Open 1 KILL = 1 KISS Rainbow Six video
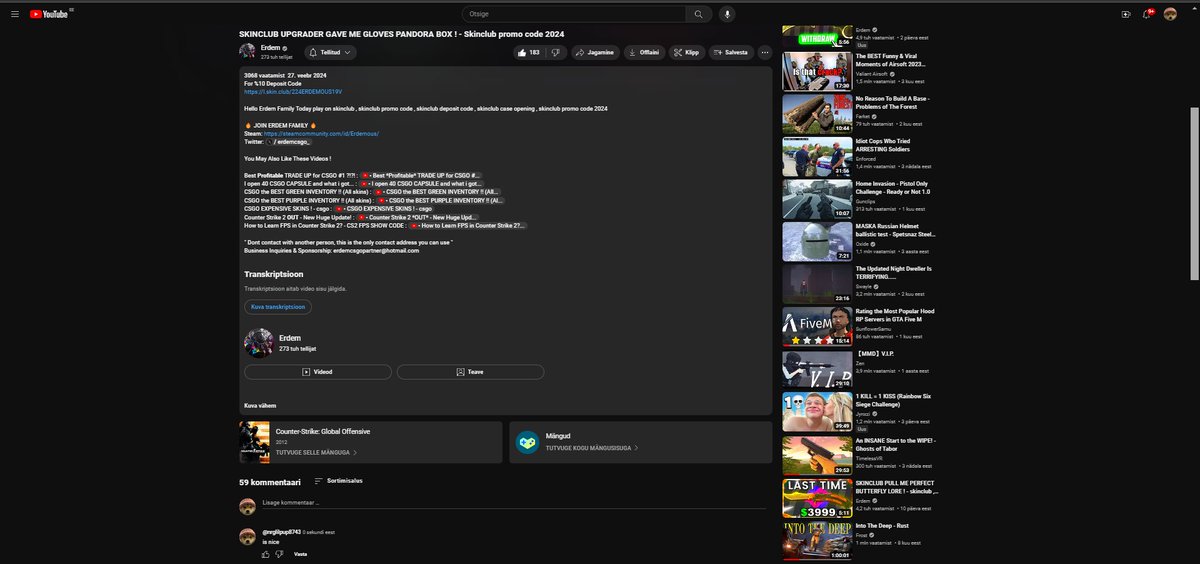Screen dimensions: 1200x564 tap(816, 411)
